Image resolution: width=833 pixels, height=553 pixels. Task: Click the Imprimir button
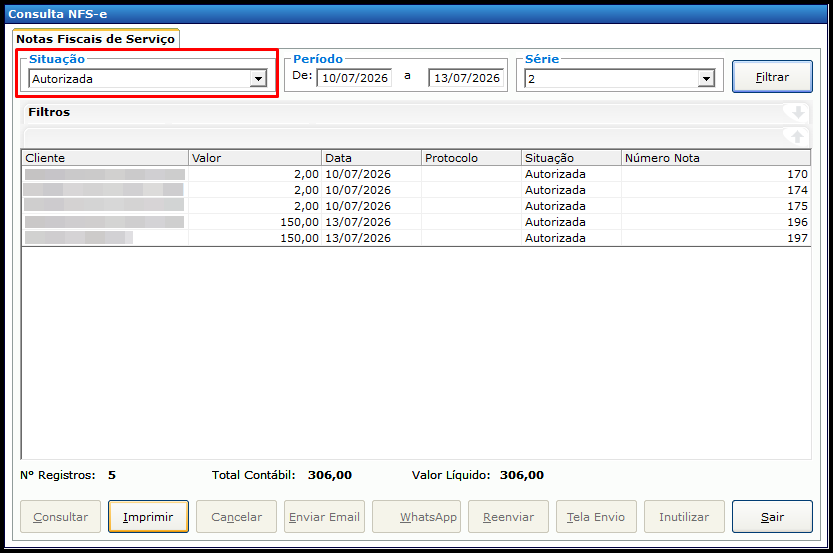click(x=148, y=516)
